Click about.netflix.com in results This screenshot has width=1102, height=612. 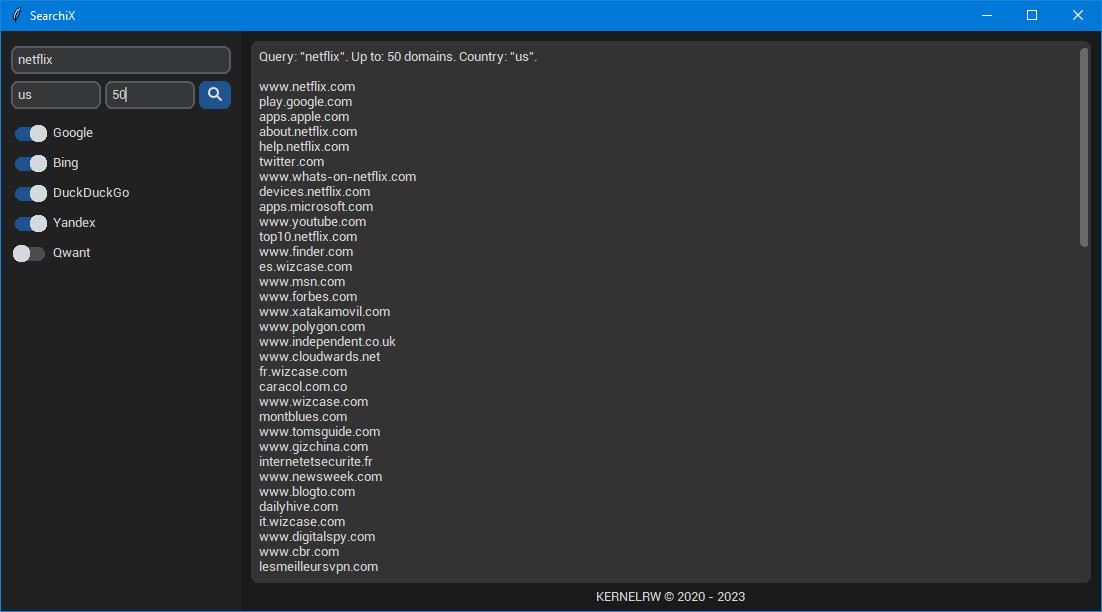(x=308, y=131)
